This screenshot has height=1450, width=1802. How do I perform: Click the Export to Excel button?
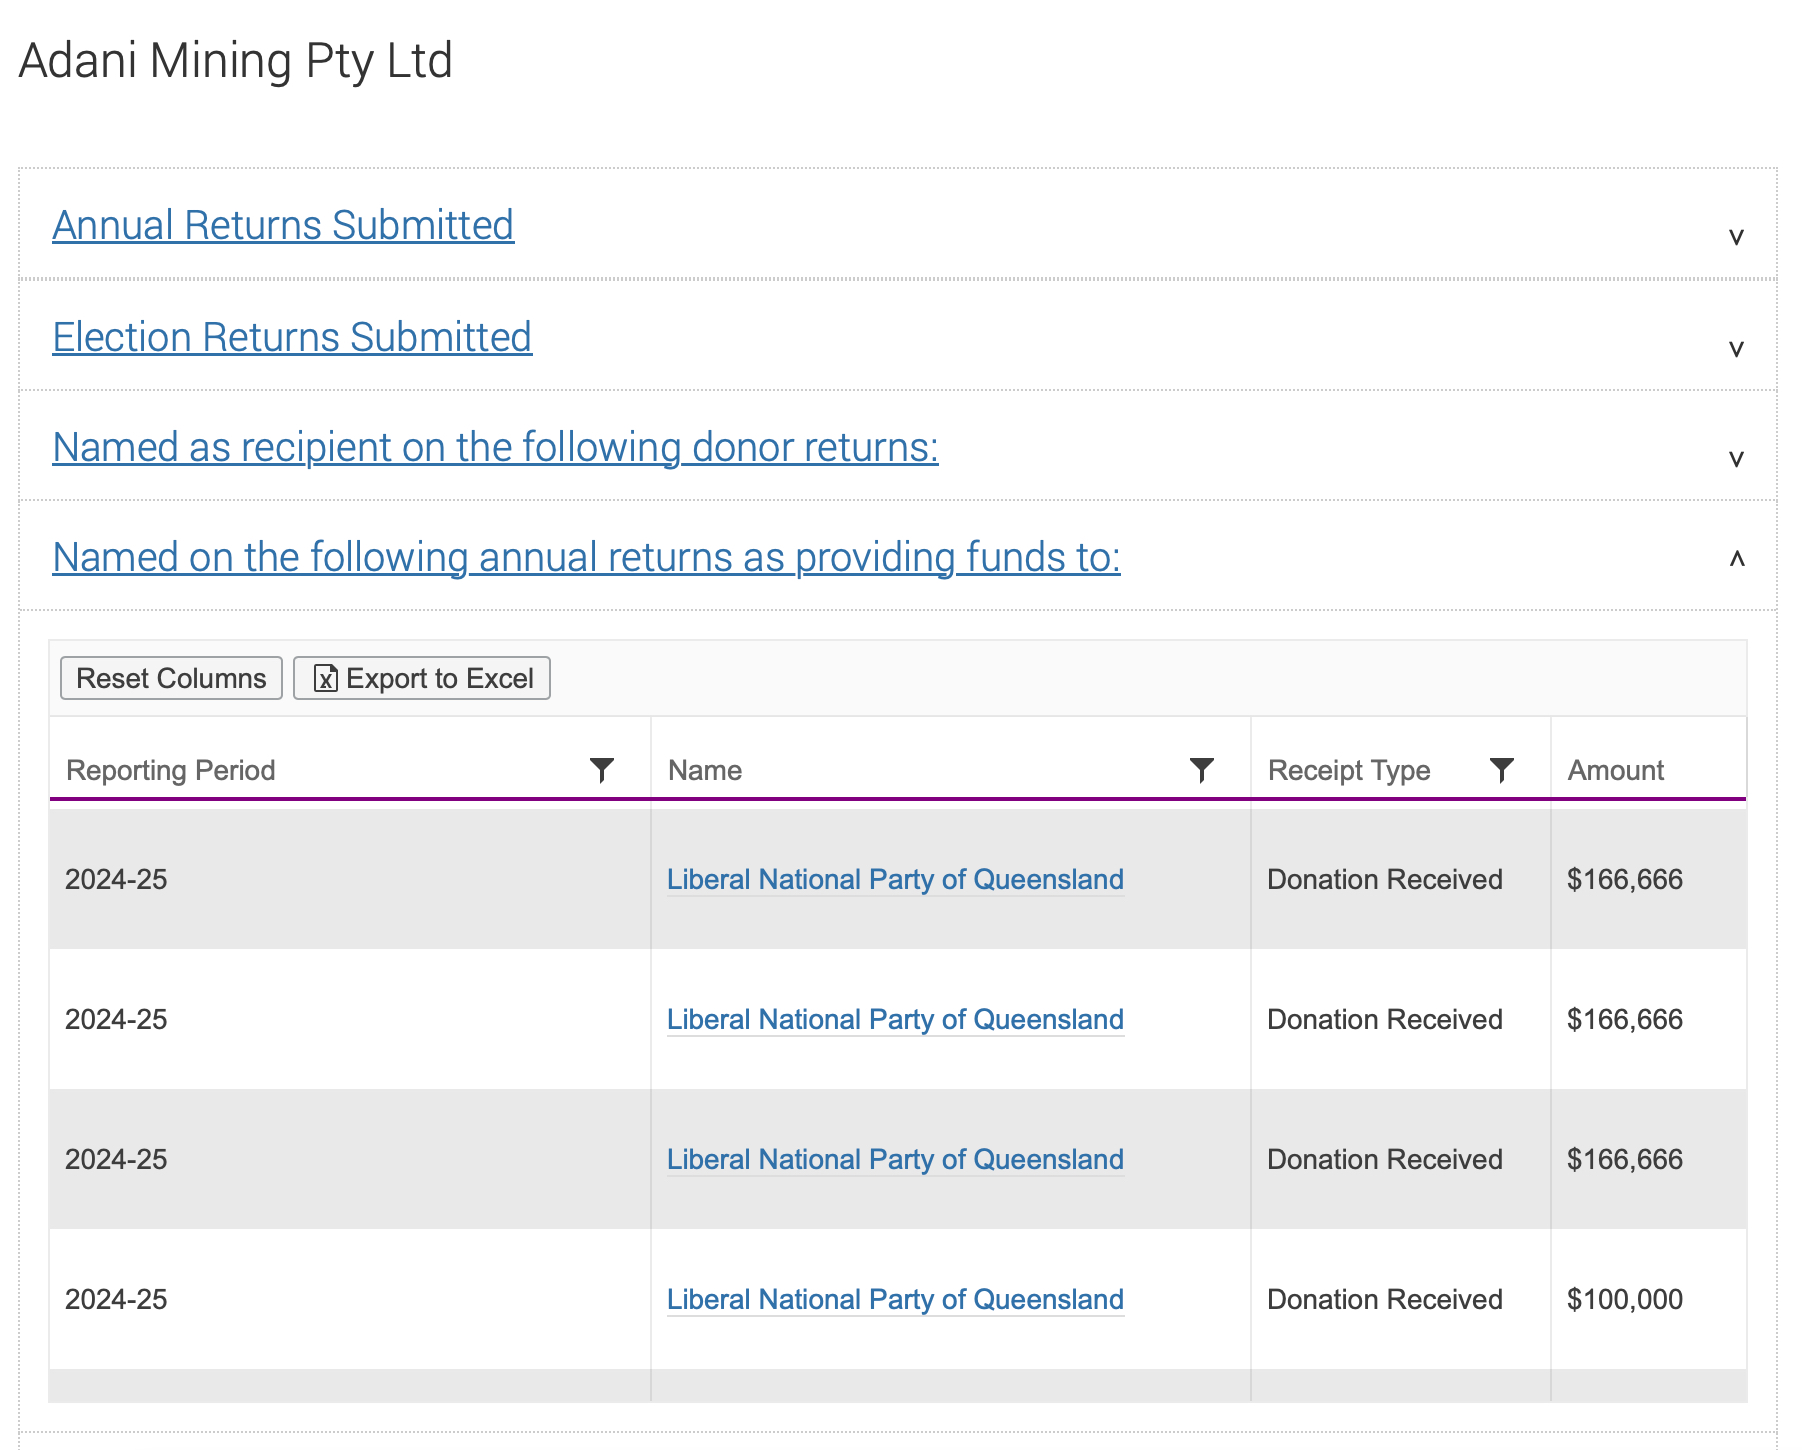[421, 679]
